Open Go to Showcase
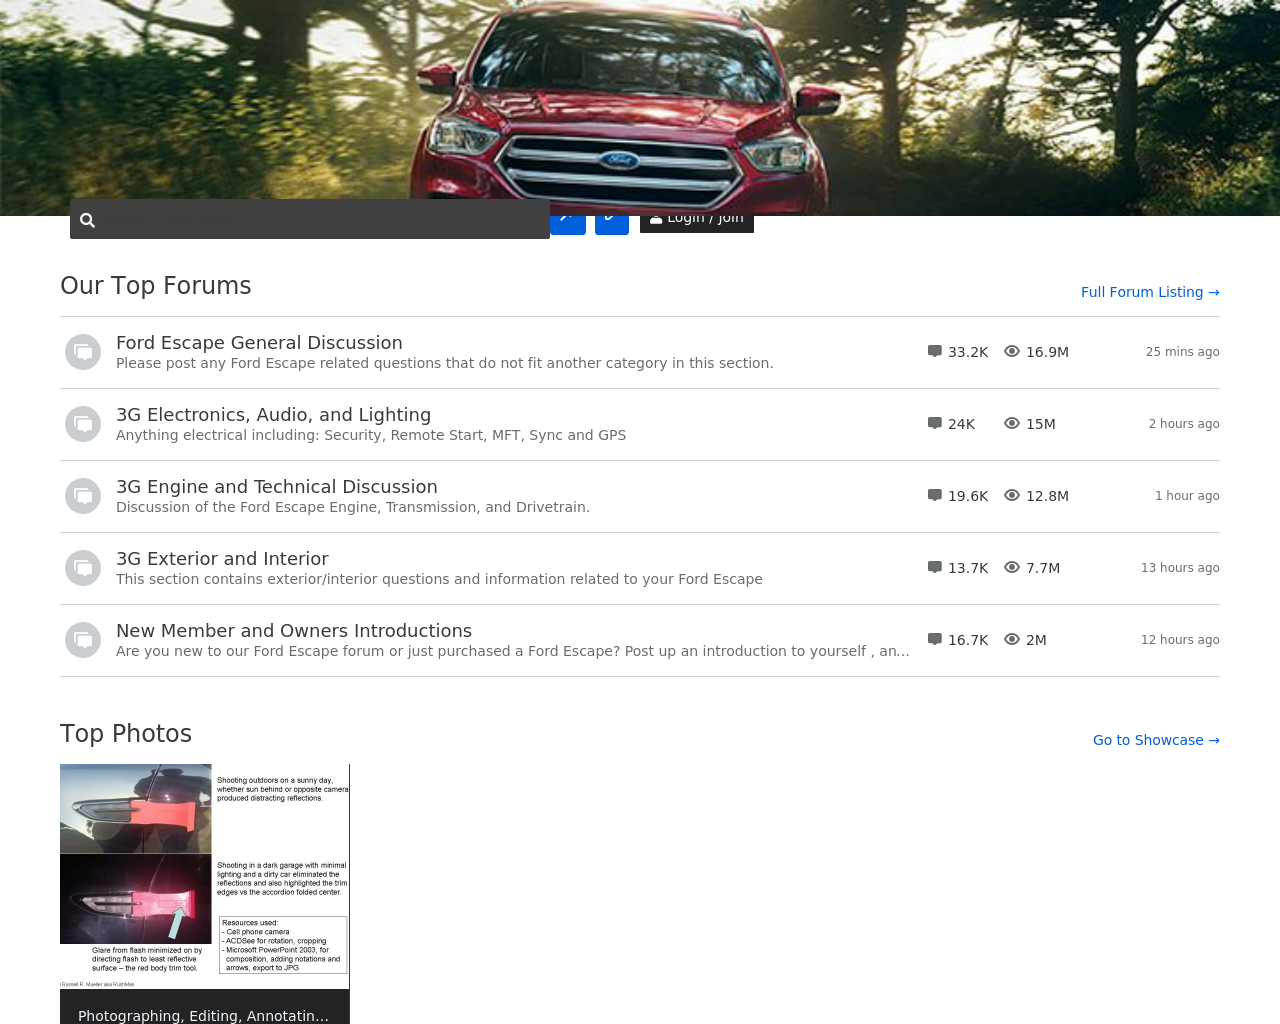Image resolution: width=1280 pixels, height=1024 pixels. [1156, 739]
